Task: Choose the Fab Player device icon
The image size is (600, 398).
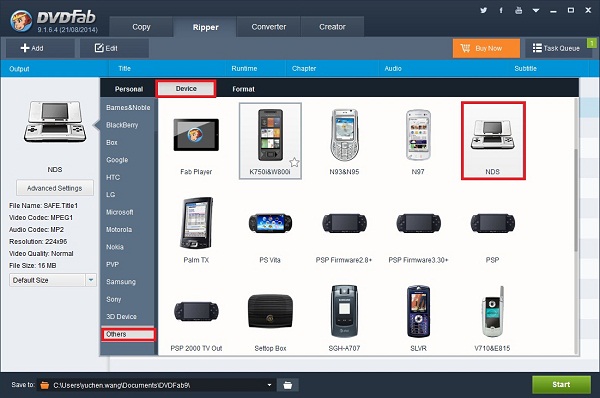Action: [196, 141]
